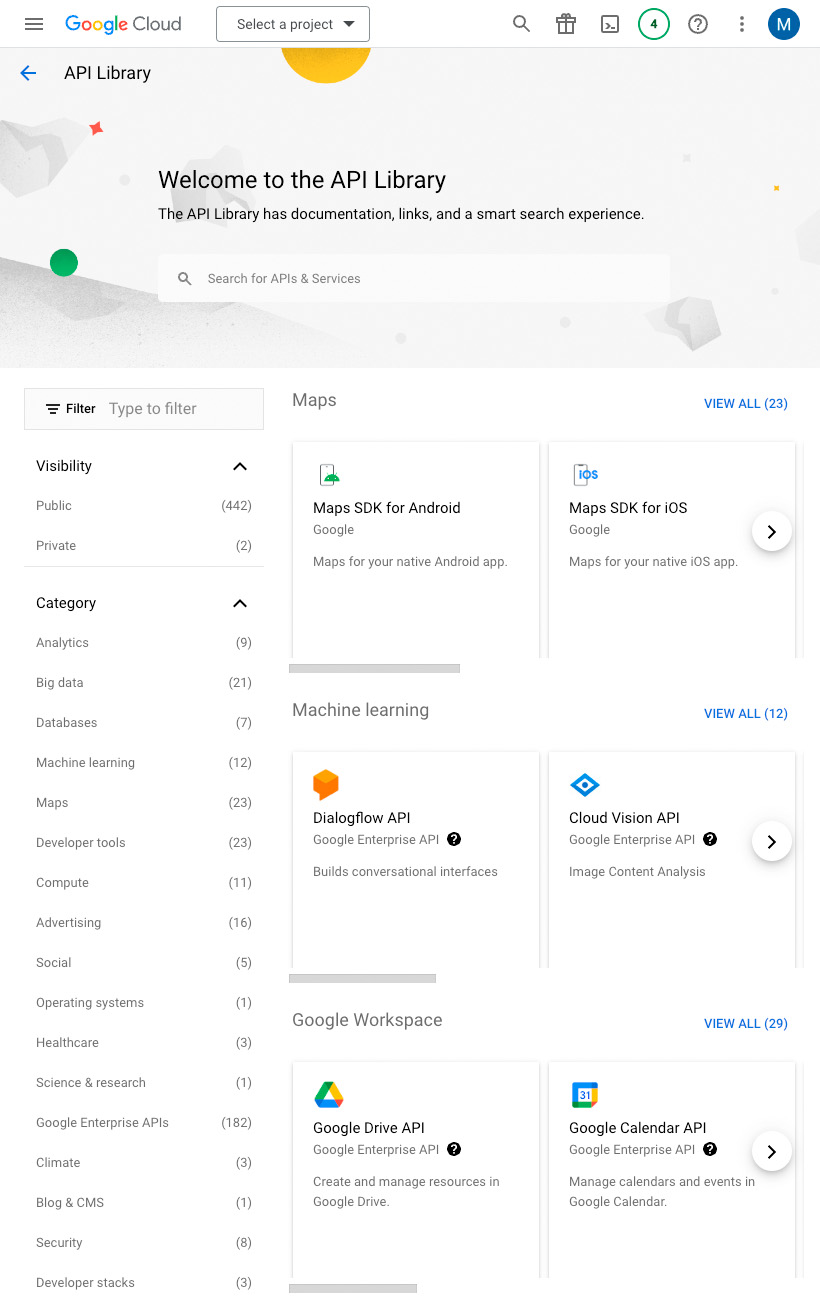Image resolution: width=820 pixels, height=1300 pixels.
Task: Collapse the Visibility filter section
Action: 240,466
